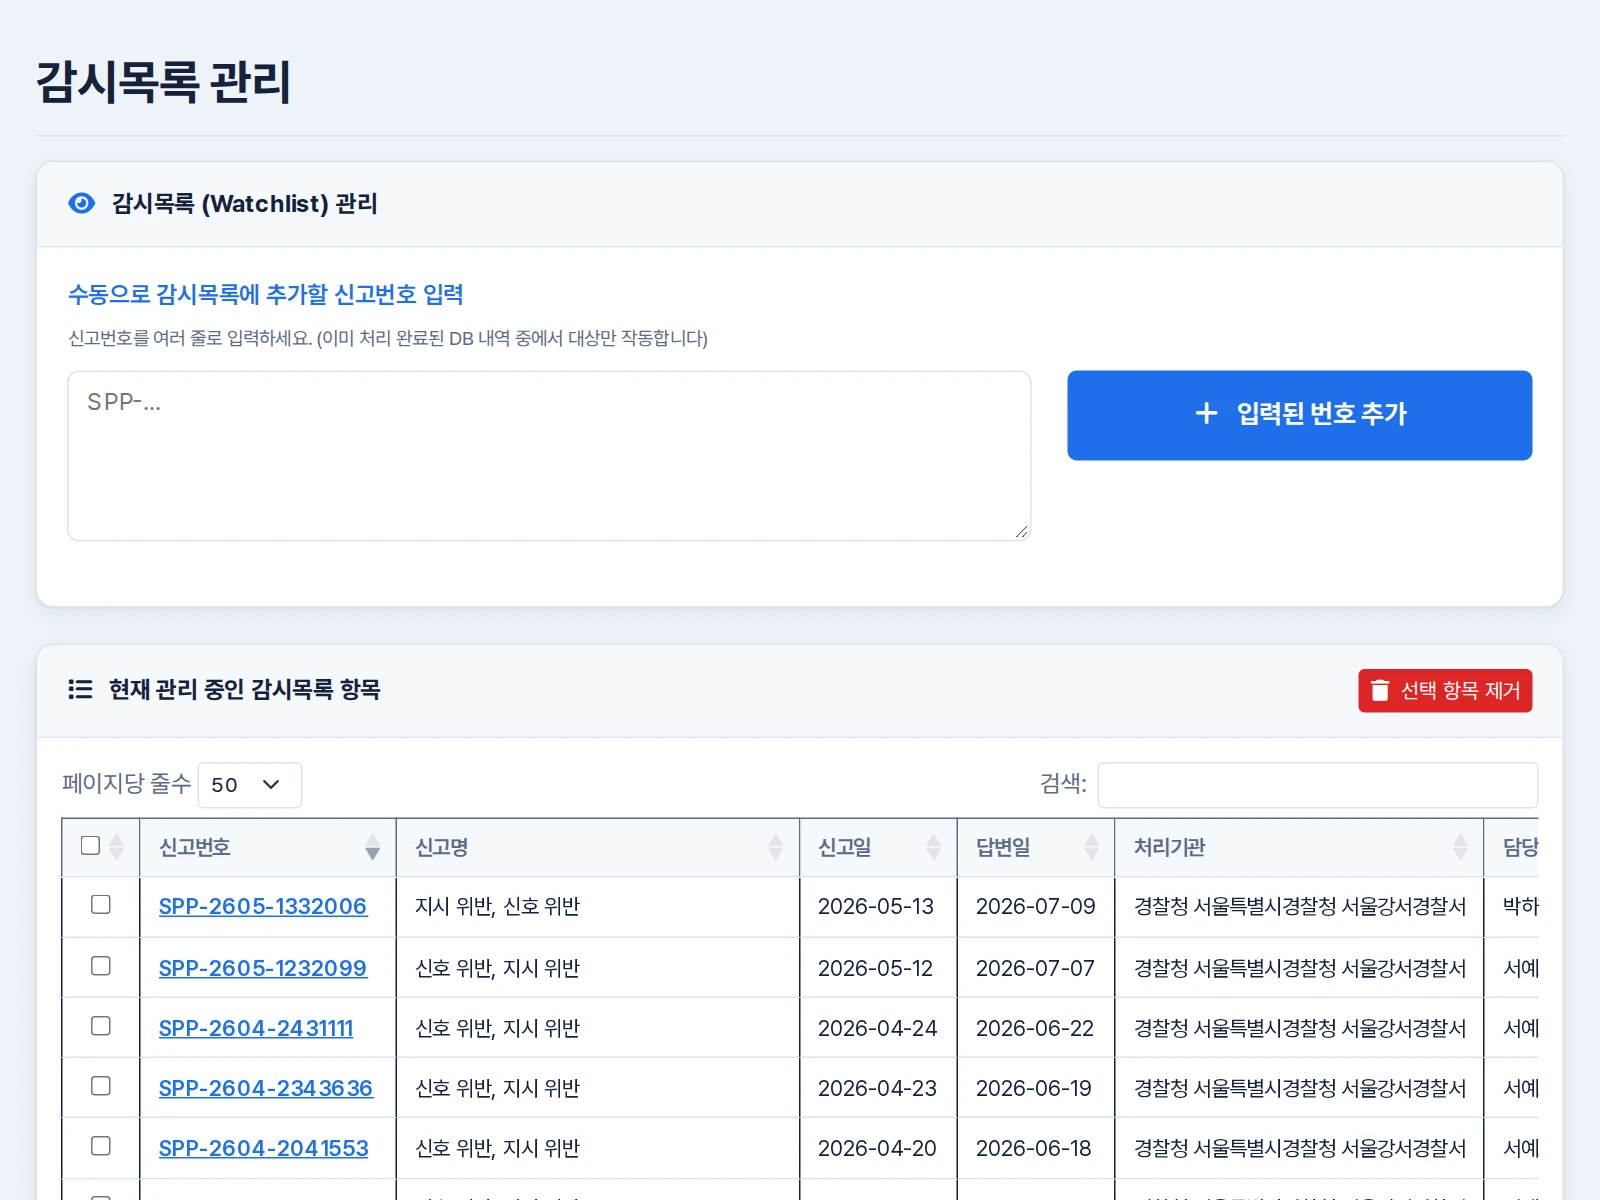Screen dimensions: 1600x1200
Task: Open link SPP-2604-2431111
Action: pyautogui.click(x=256, y=1028)
